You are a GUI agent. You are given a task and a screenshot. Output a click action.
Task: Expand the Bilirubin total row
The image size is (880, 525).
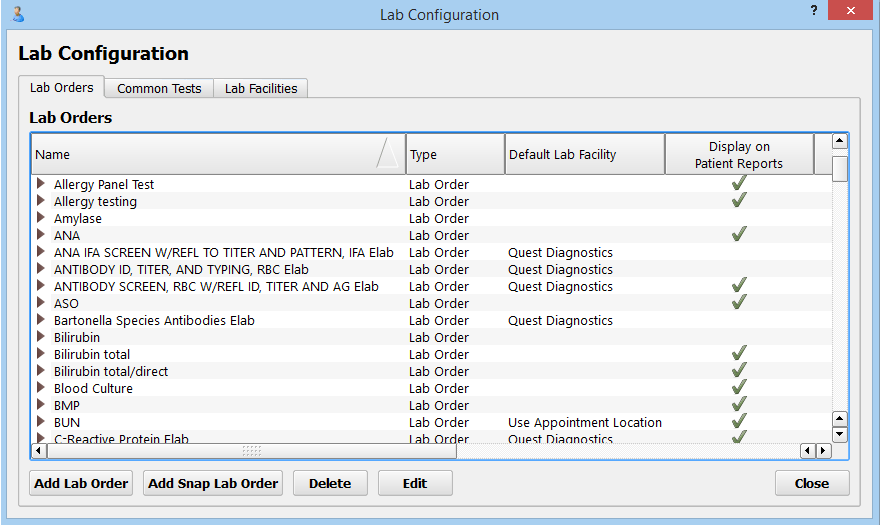point(40,353)
